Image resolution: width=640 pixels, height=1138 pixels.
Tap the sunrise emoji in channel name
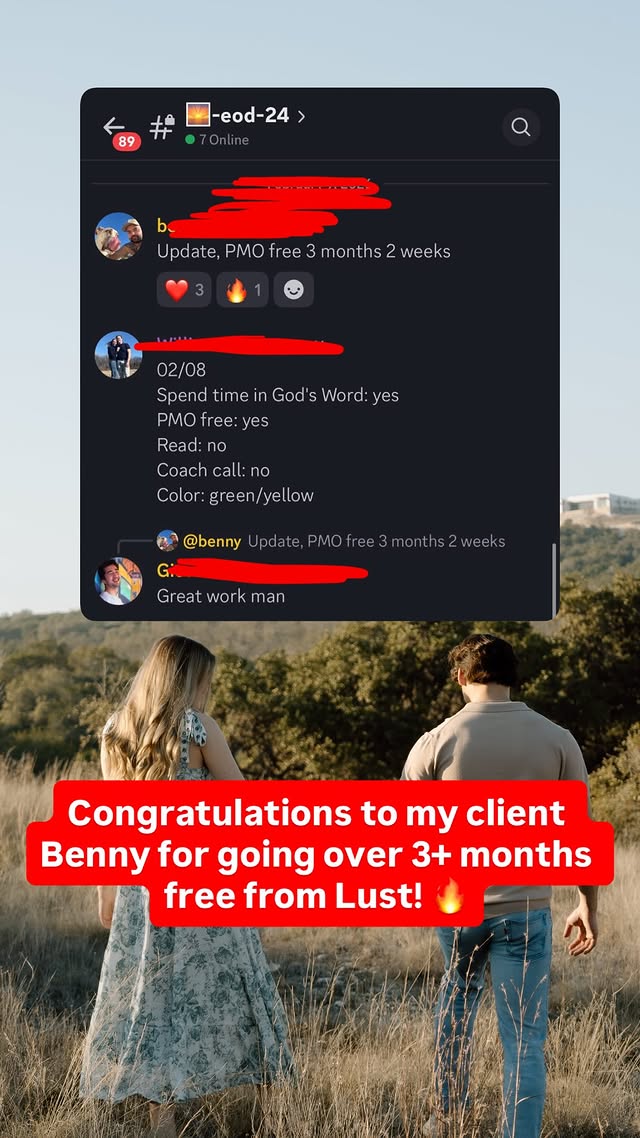(198, 115)
